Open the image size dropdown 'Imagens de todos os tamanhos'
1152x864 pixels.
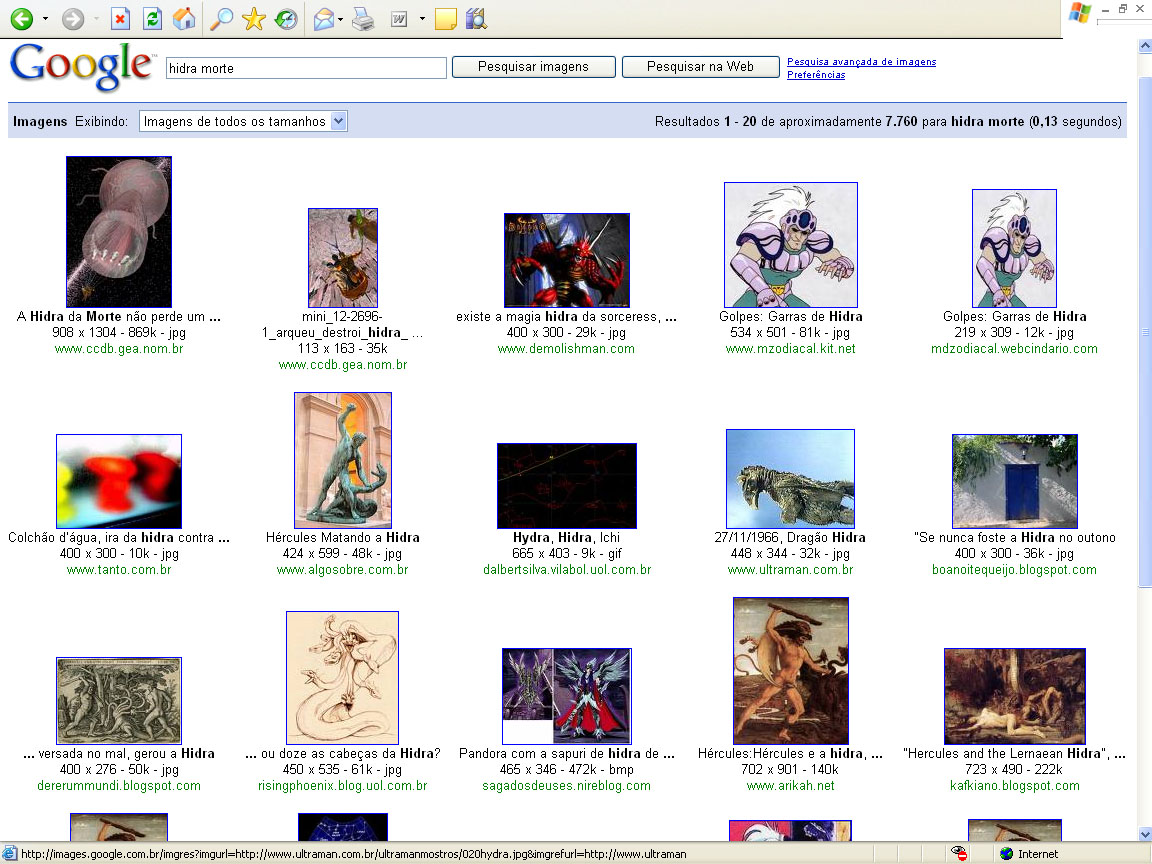click(243, 121)
